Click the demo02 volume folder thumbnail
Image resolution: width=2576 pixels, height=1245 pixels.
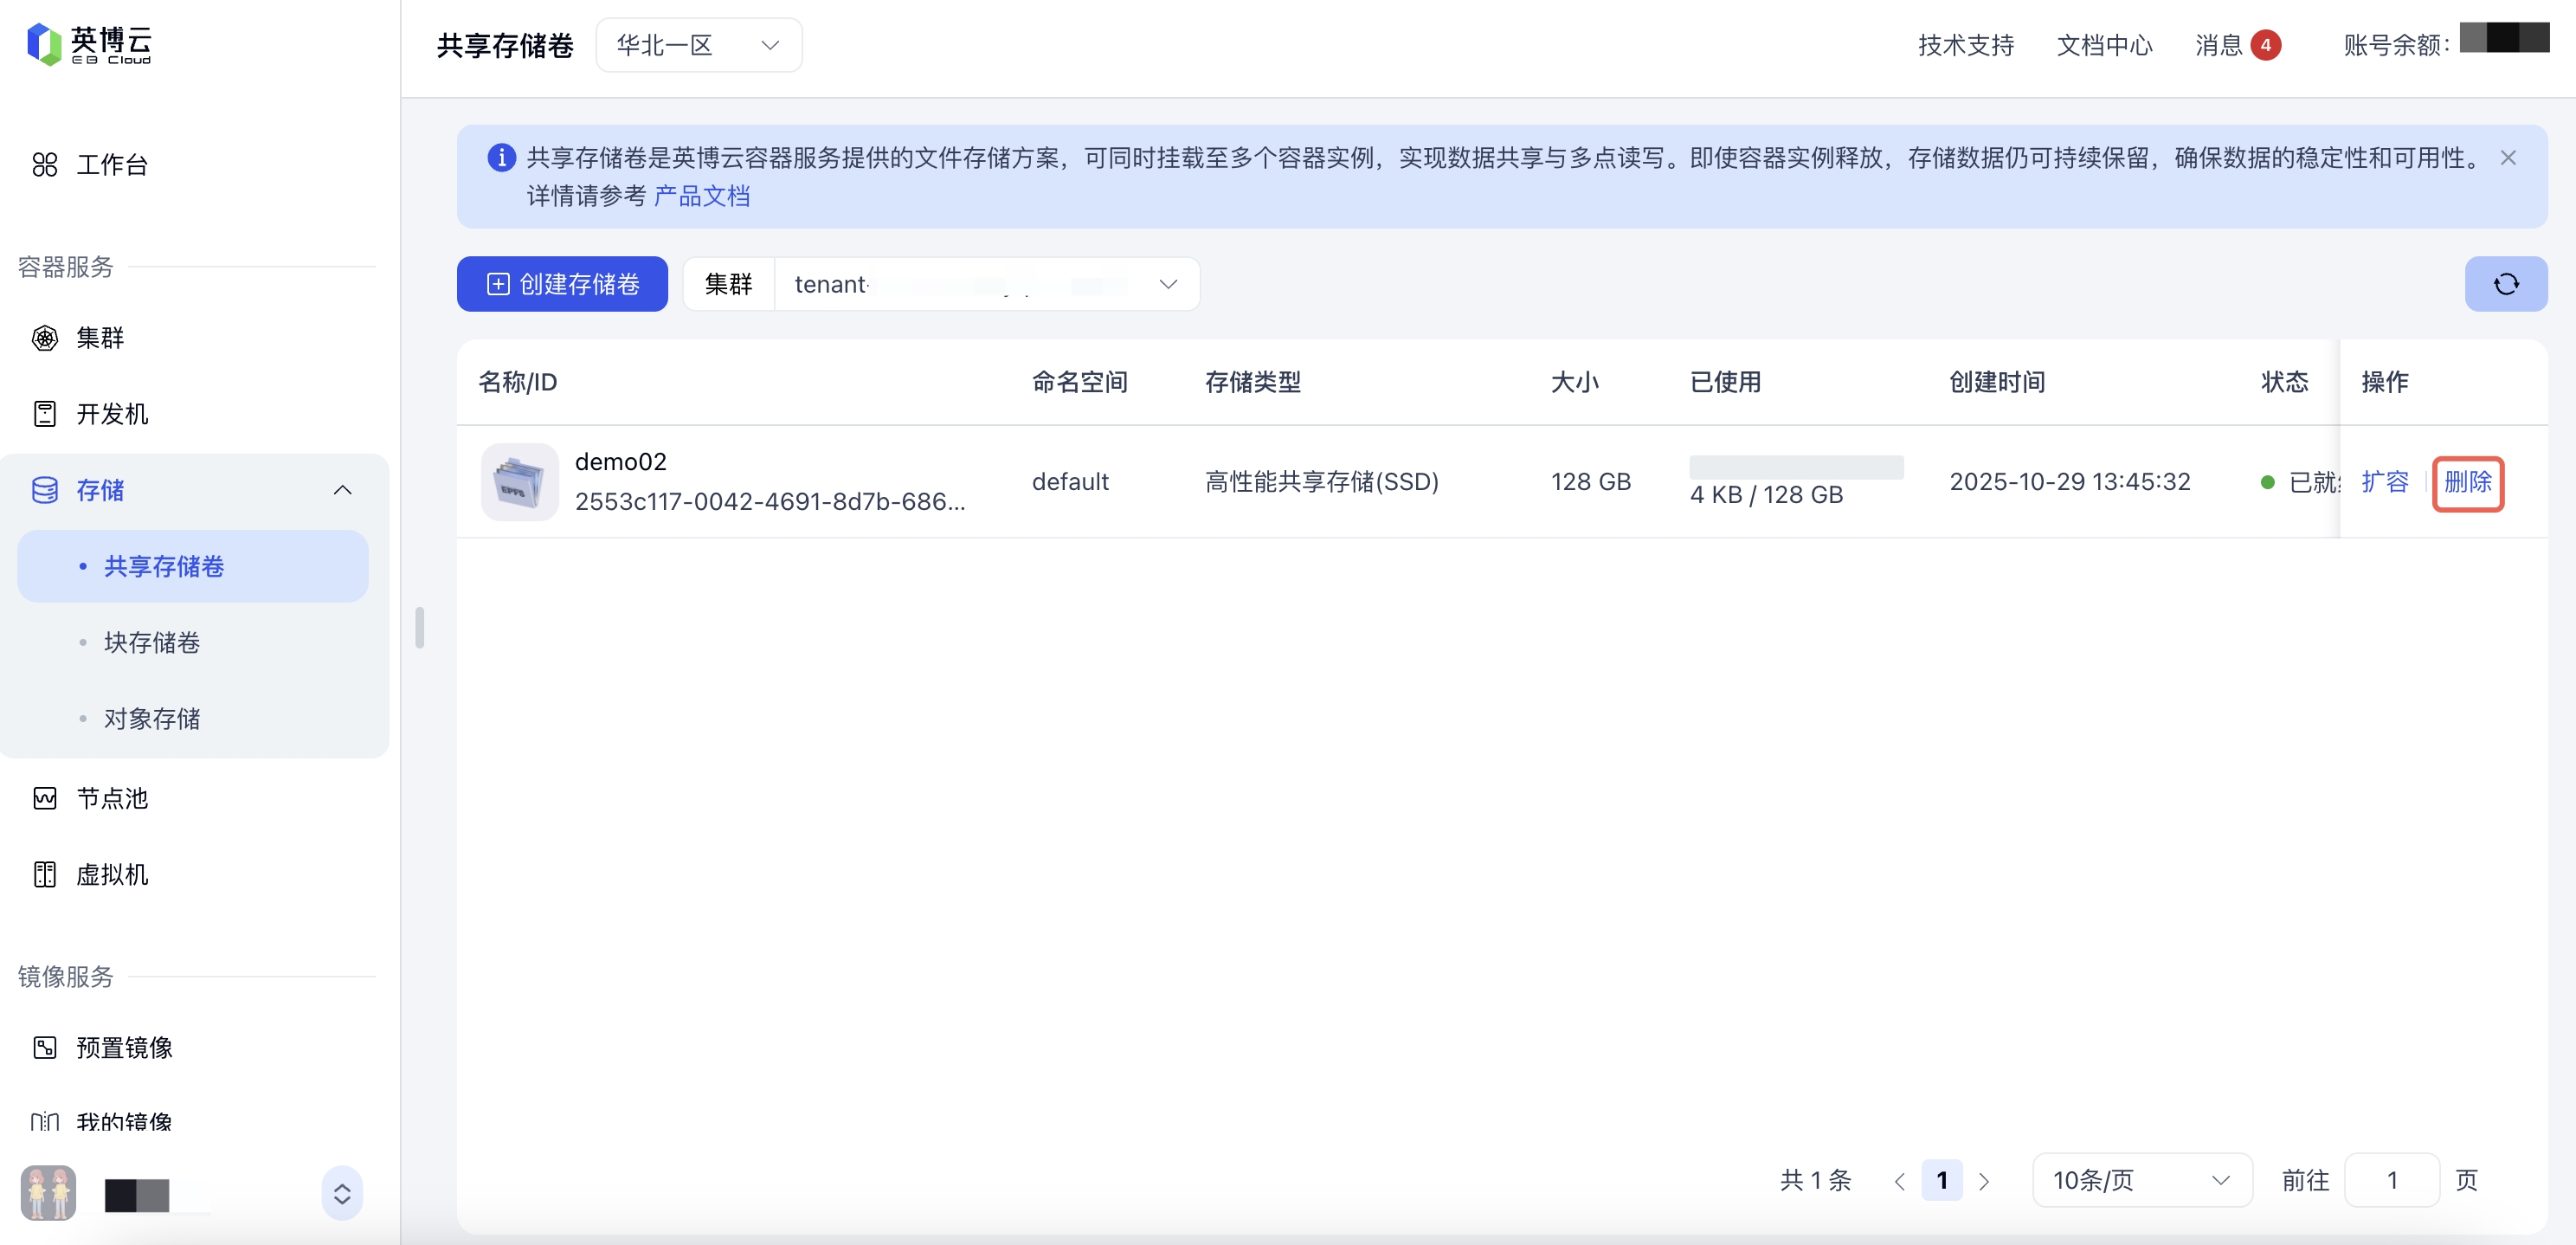(x=519, y=482)
